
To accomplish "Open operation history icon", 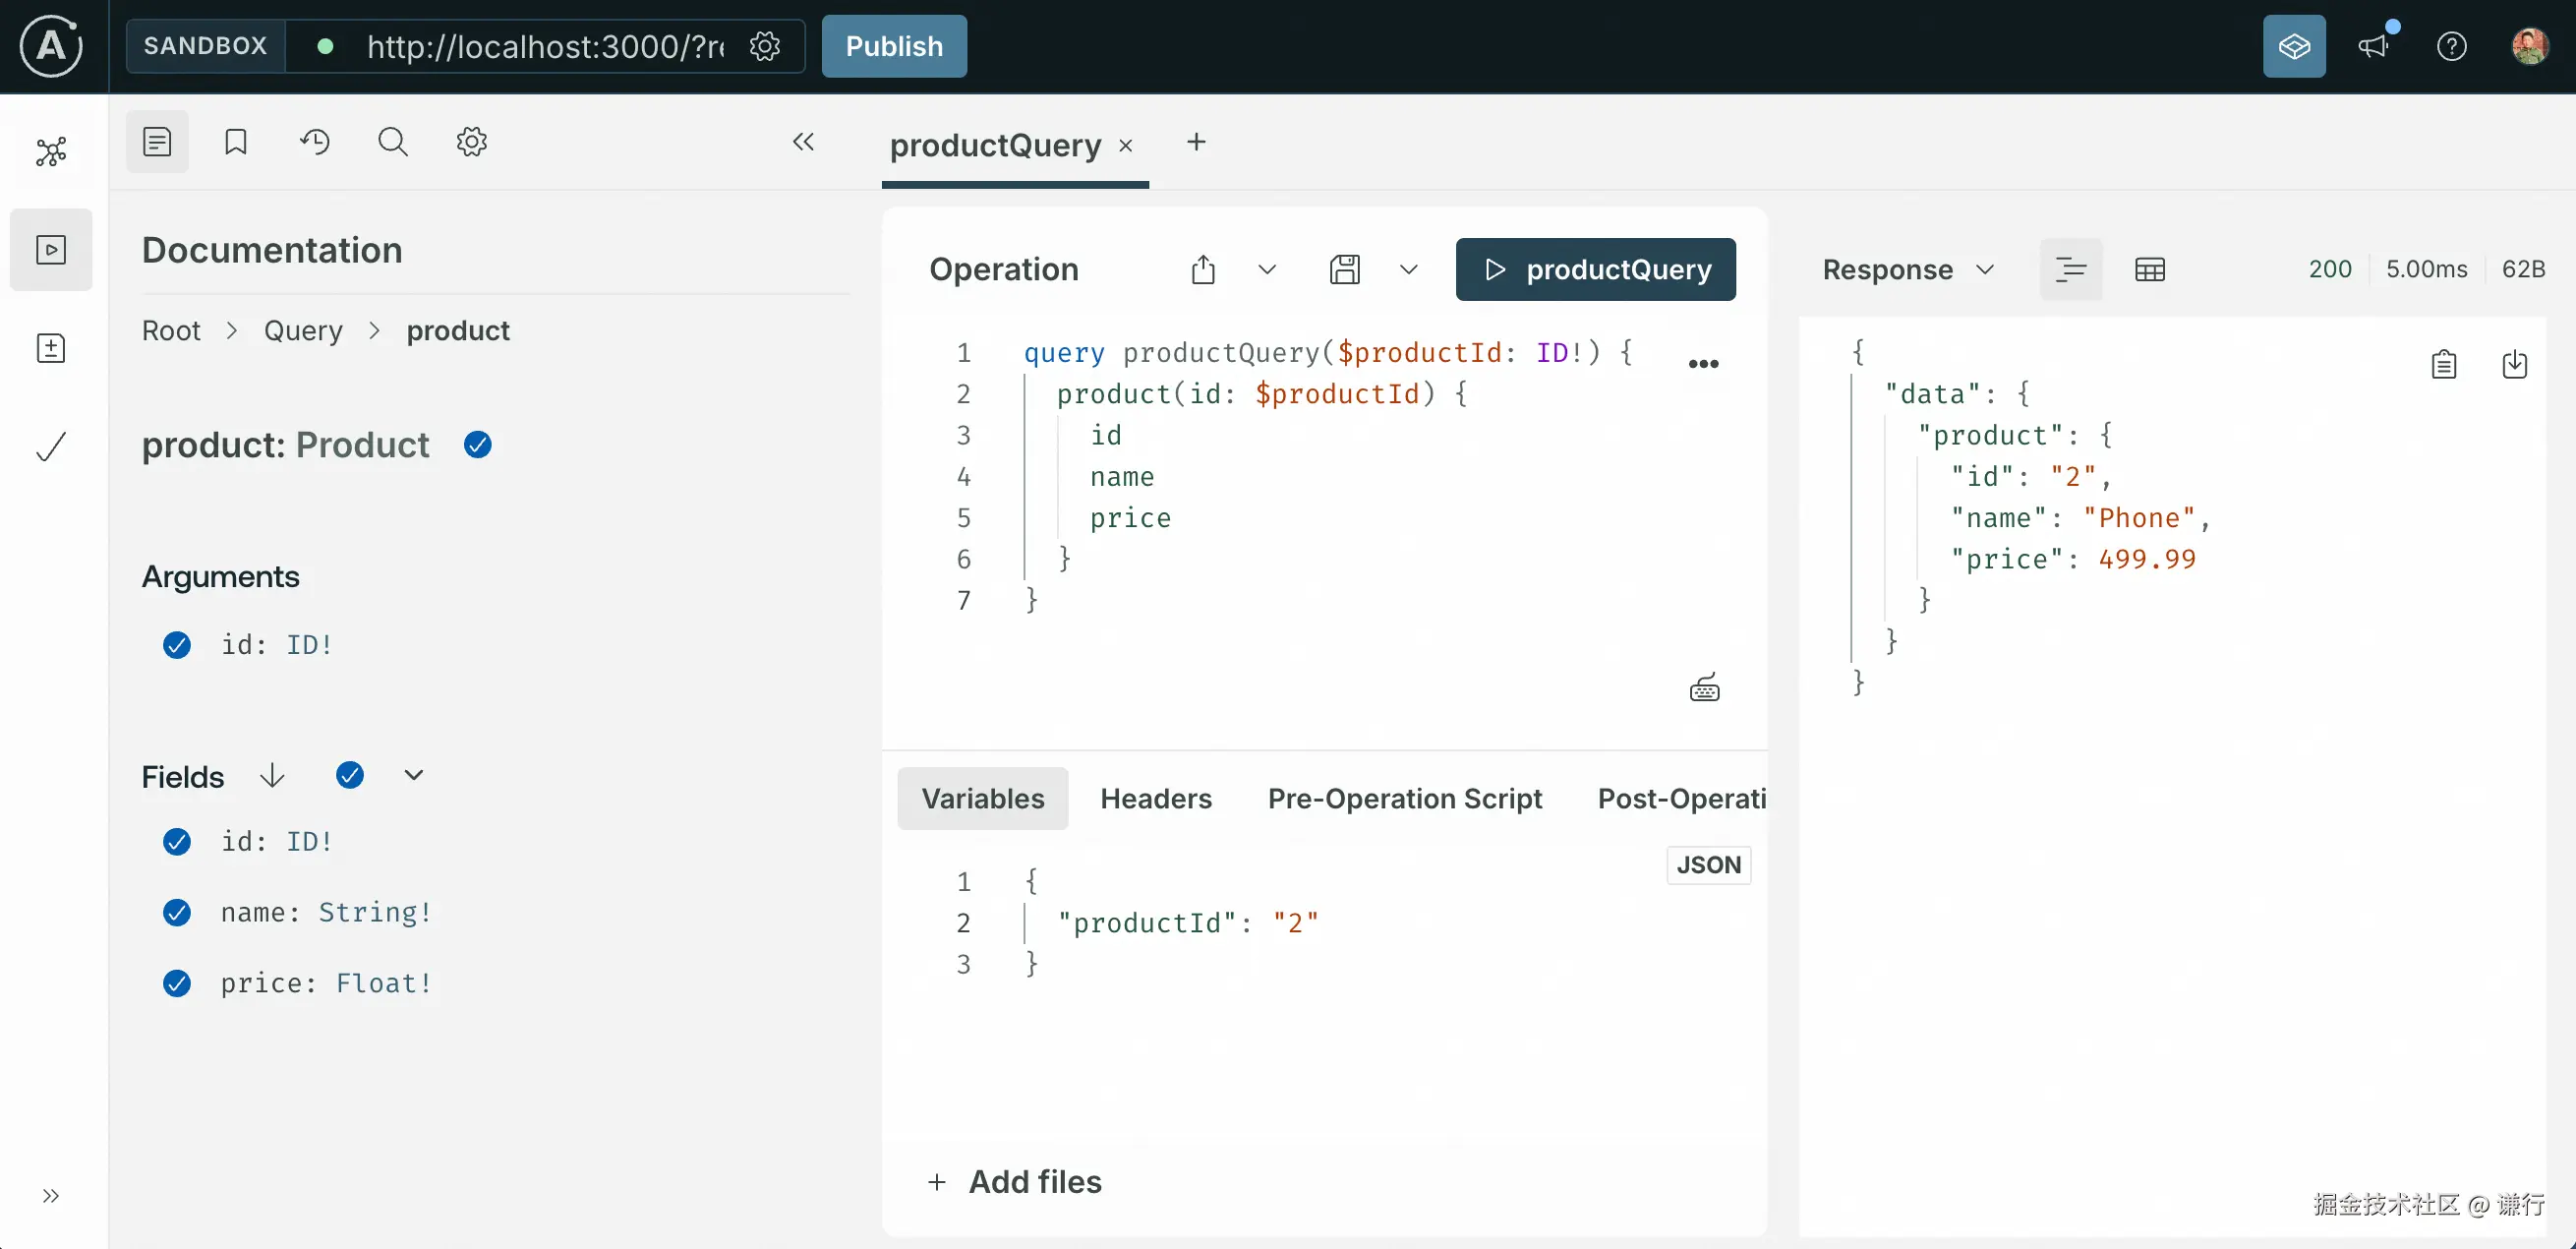I will (x=314, y=142).
